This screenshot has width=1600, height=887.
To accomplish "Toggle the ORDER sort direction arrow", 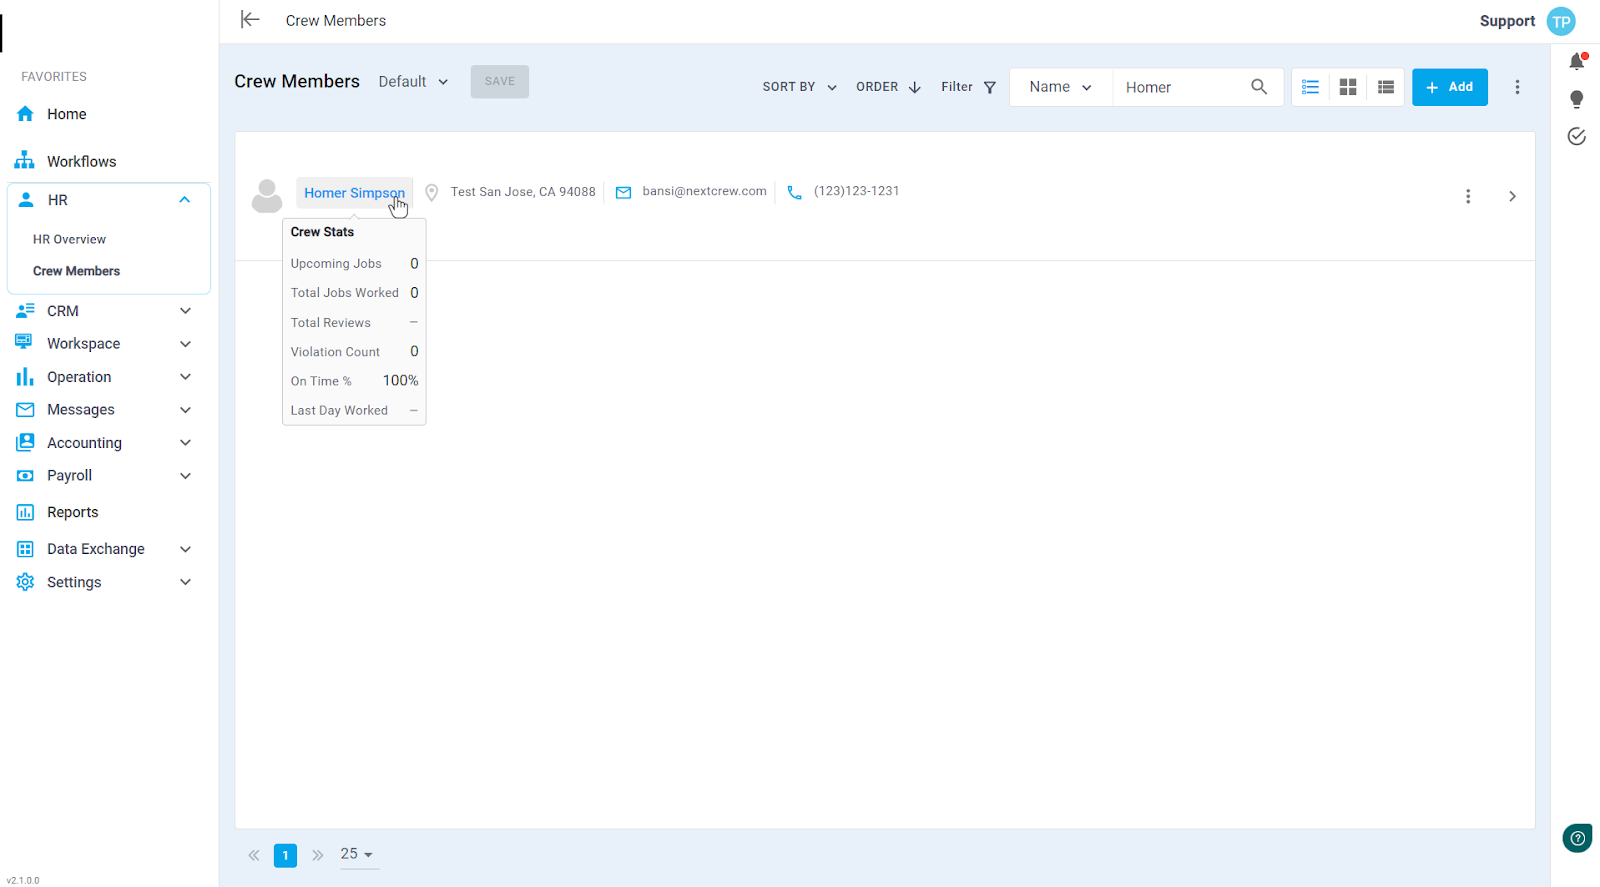I will point(914,87).
